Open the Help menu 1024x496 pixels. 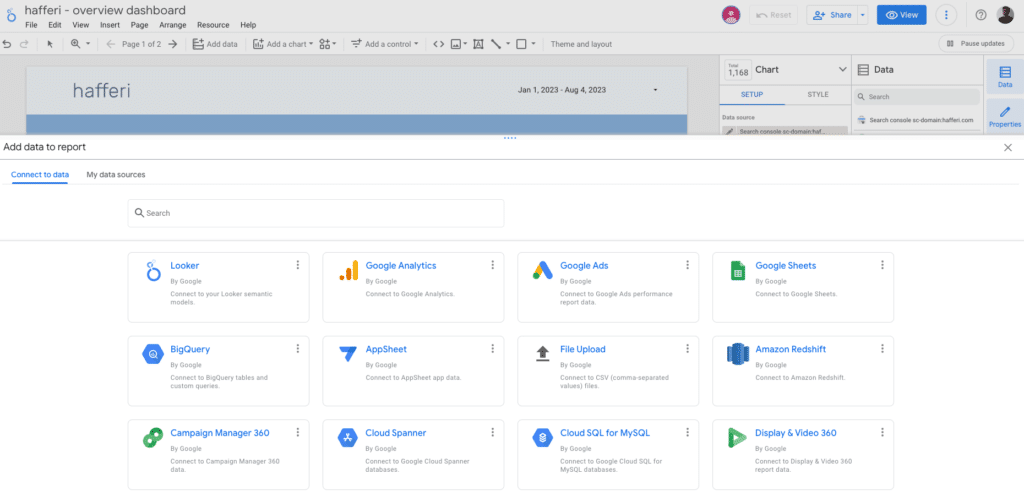point(248,25)
